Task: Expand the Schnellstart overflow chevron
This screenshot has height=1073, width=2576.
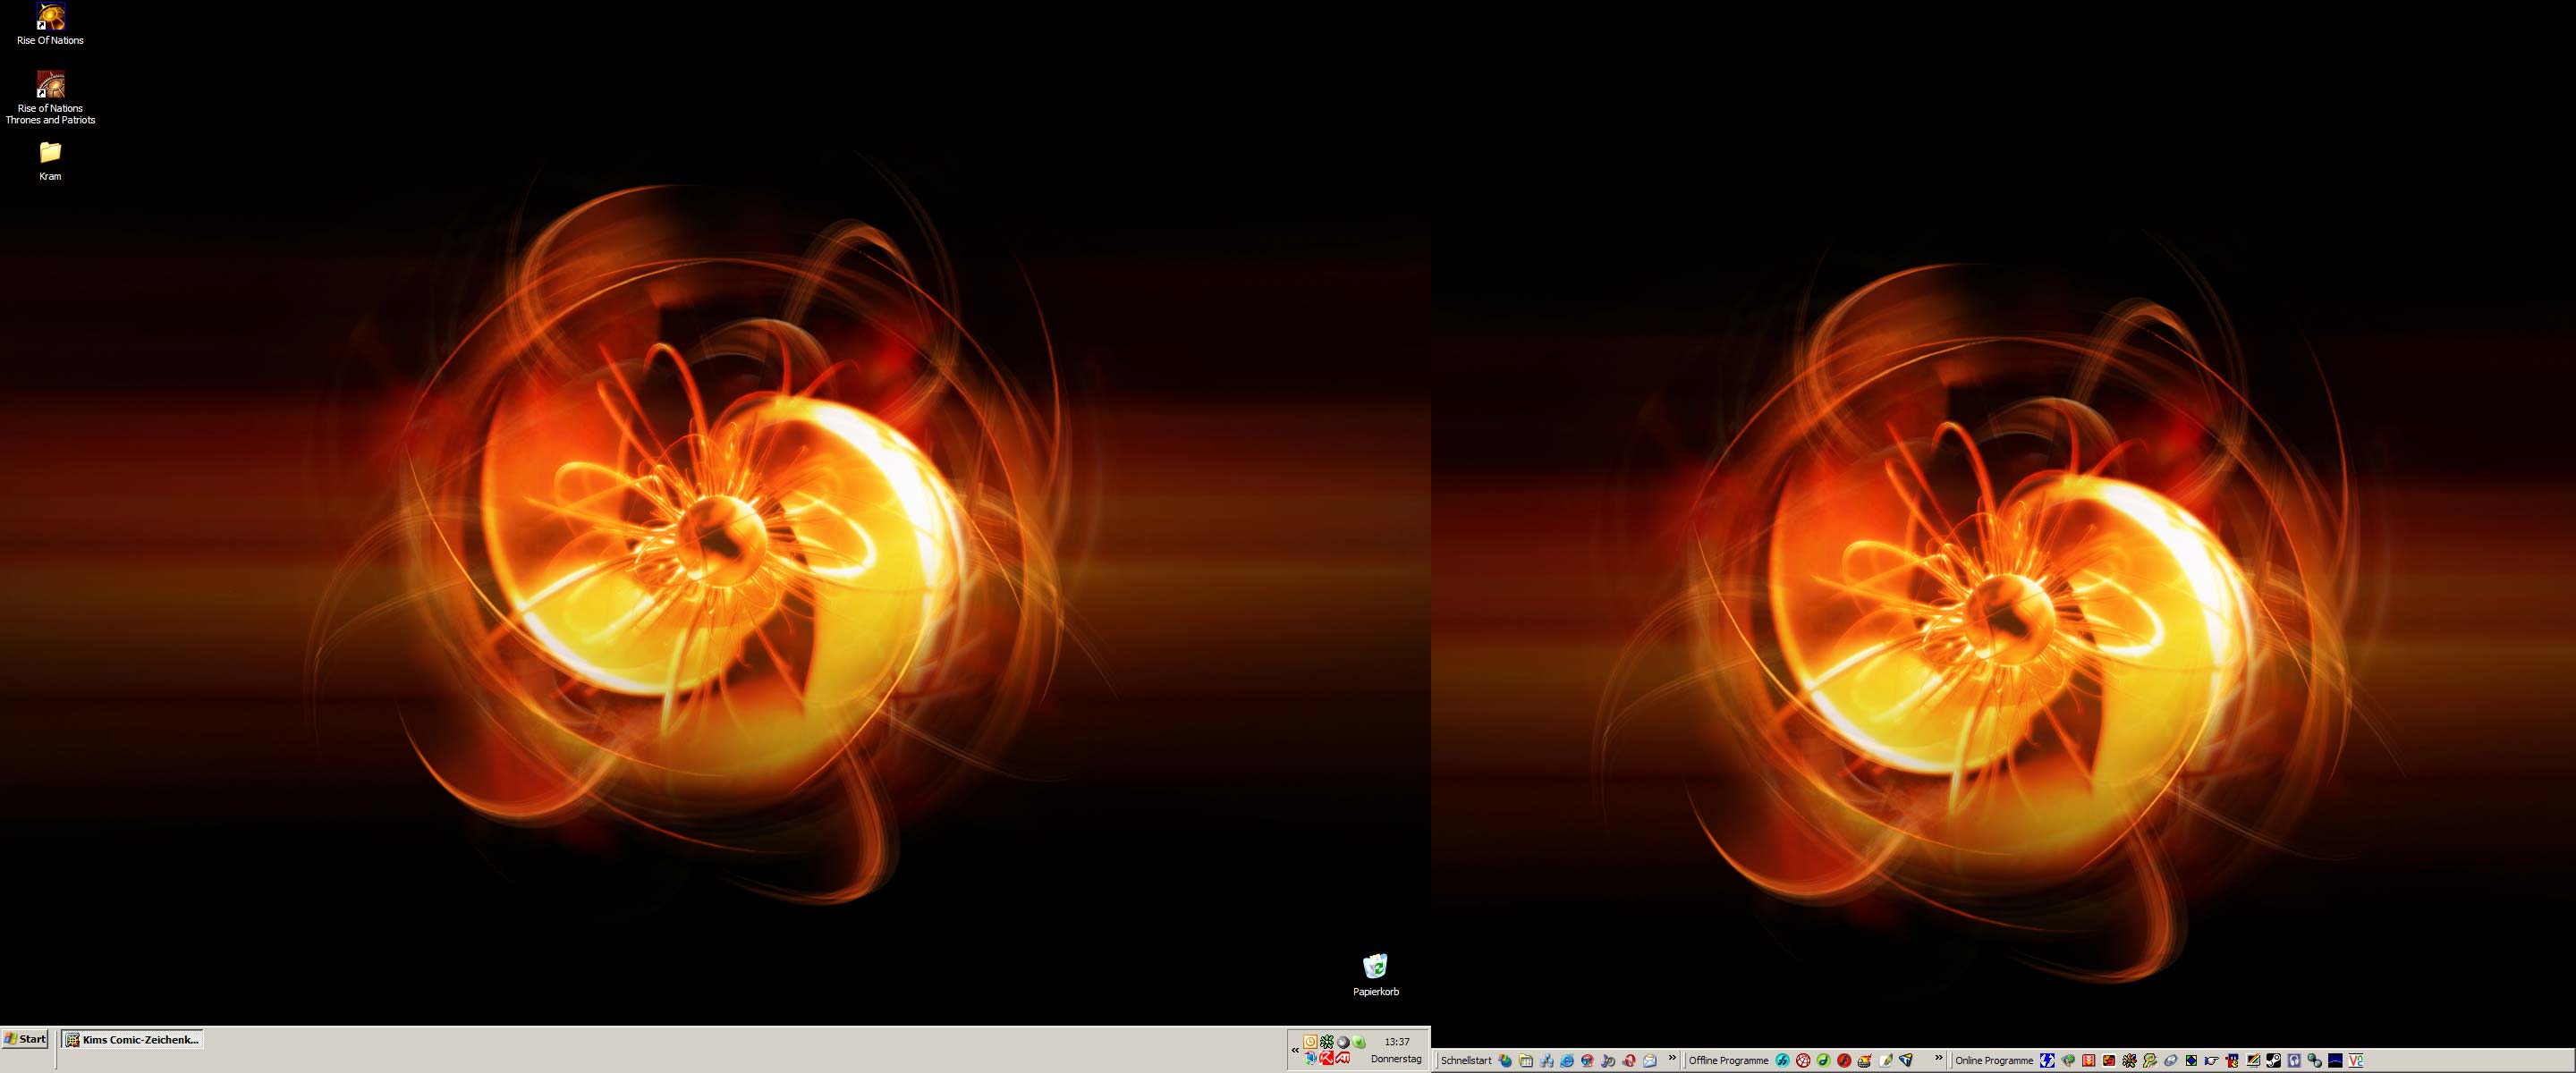Action: click(x=1672, y=1057)
